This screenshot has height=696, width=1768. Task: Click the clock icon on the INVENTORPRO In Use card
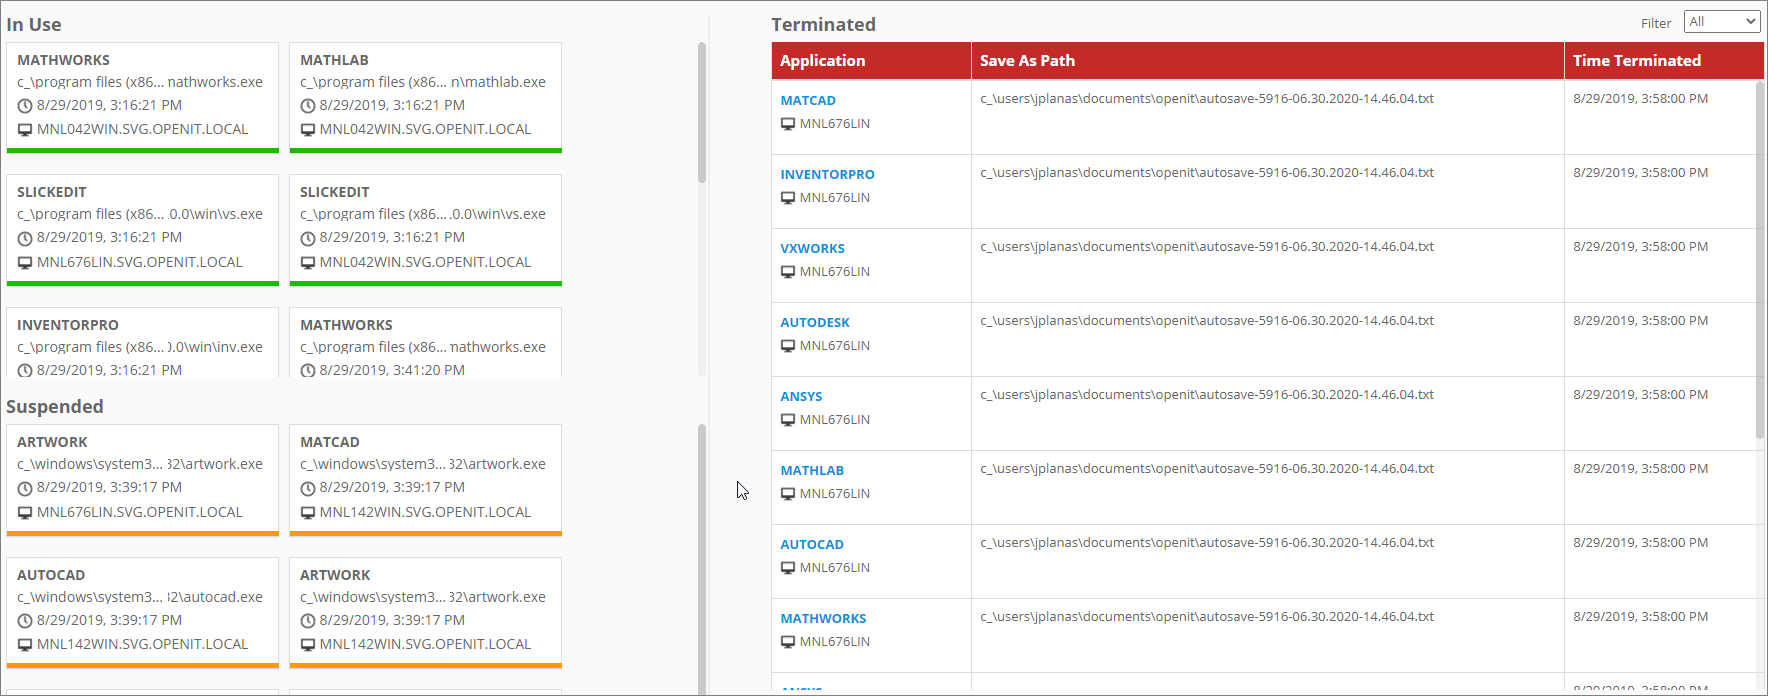[x=25, y=371]
